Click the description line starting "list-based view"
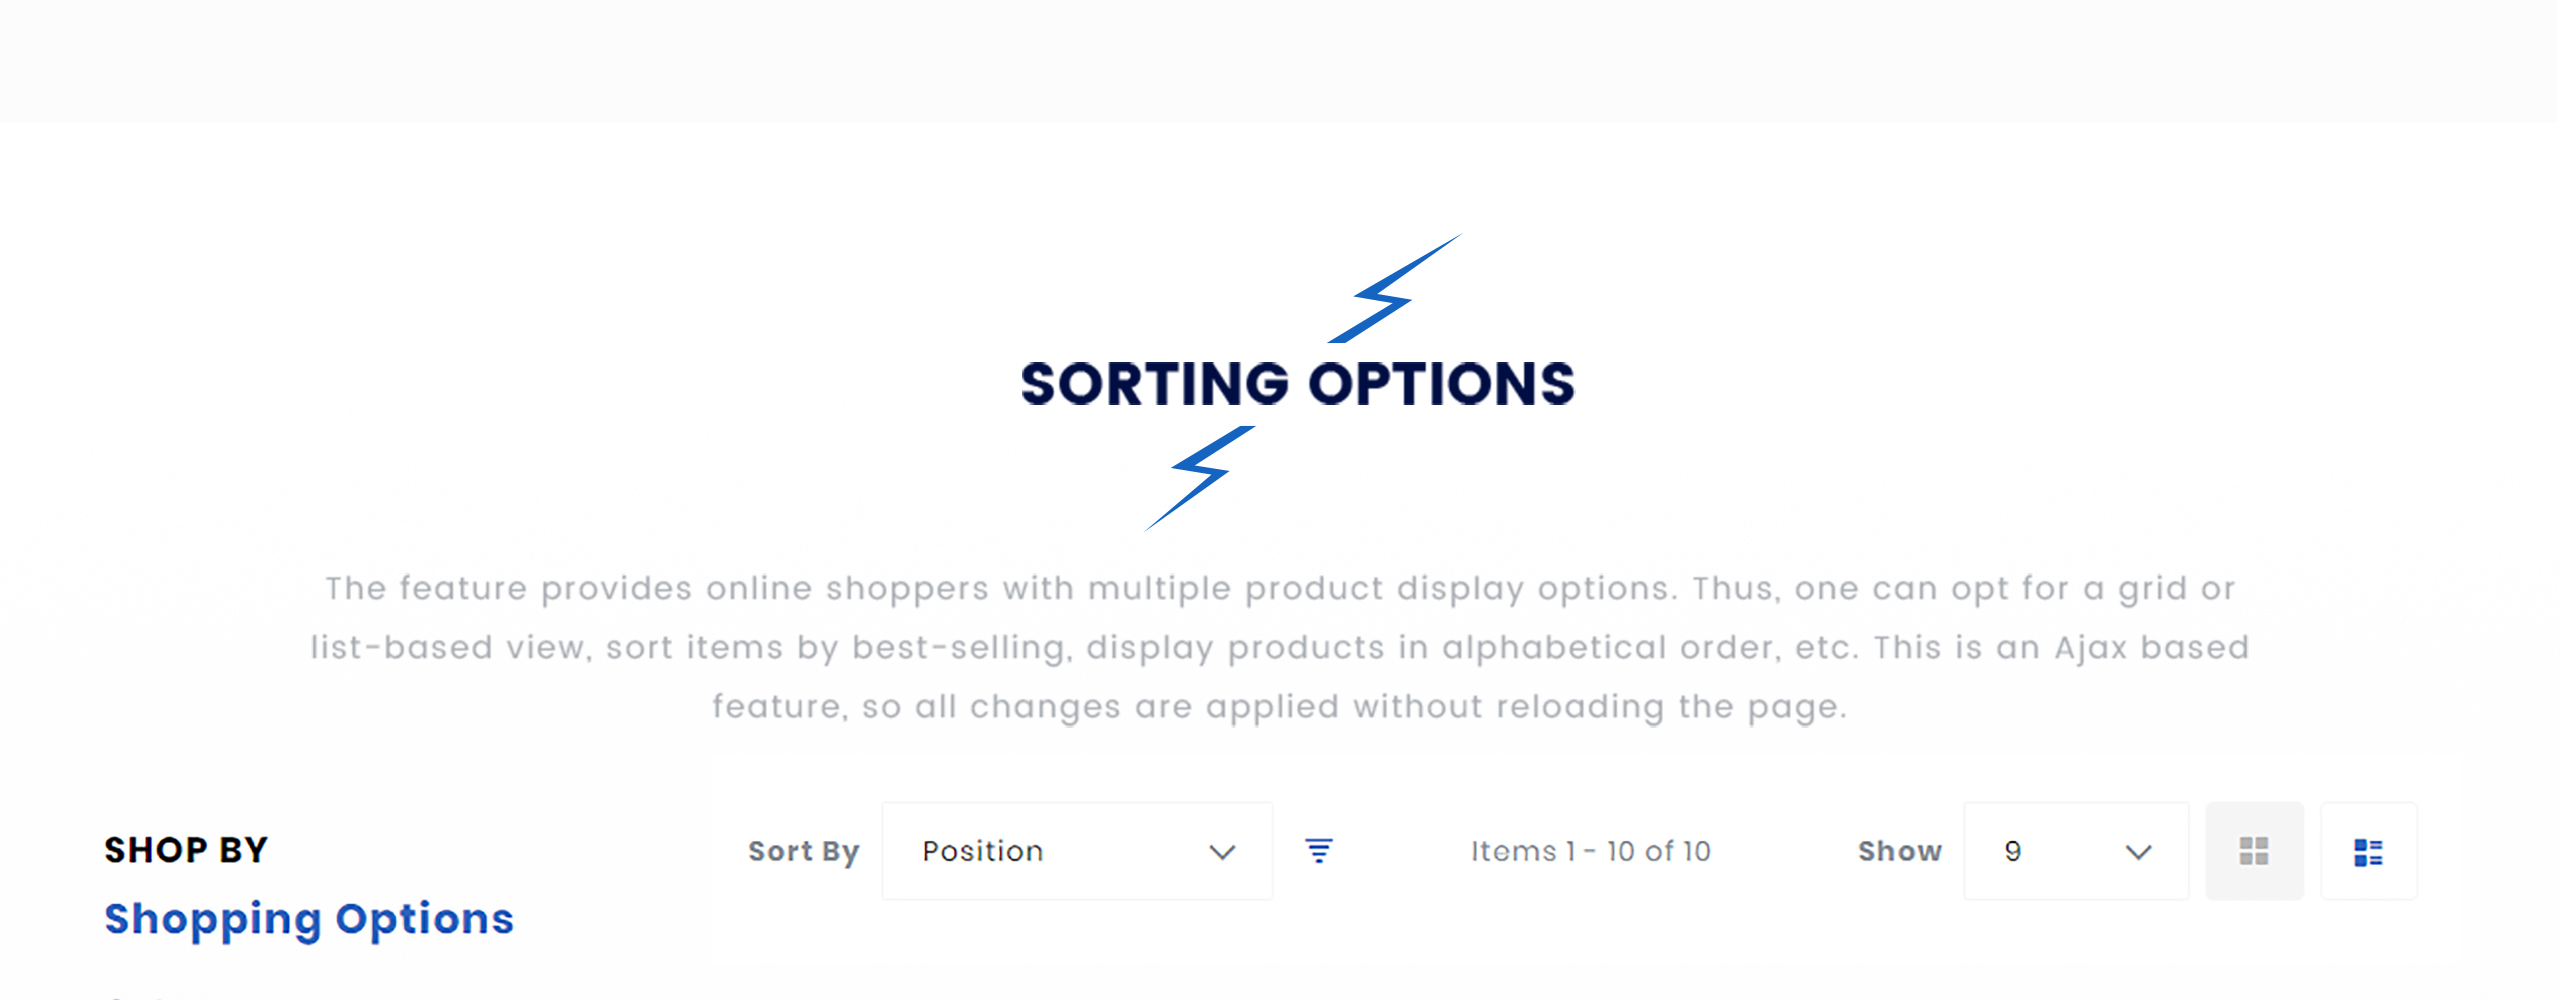The image size is (2560, 1000). 1280,648
